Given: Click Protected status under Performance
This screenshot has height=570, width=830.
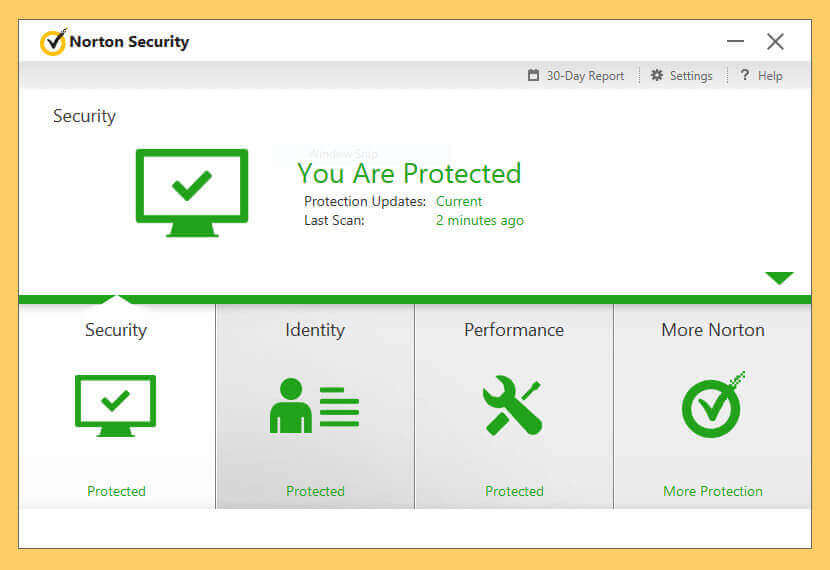Looking at the screenshot, I should (x=515, y=491).
